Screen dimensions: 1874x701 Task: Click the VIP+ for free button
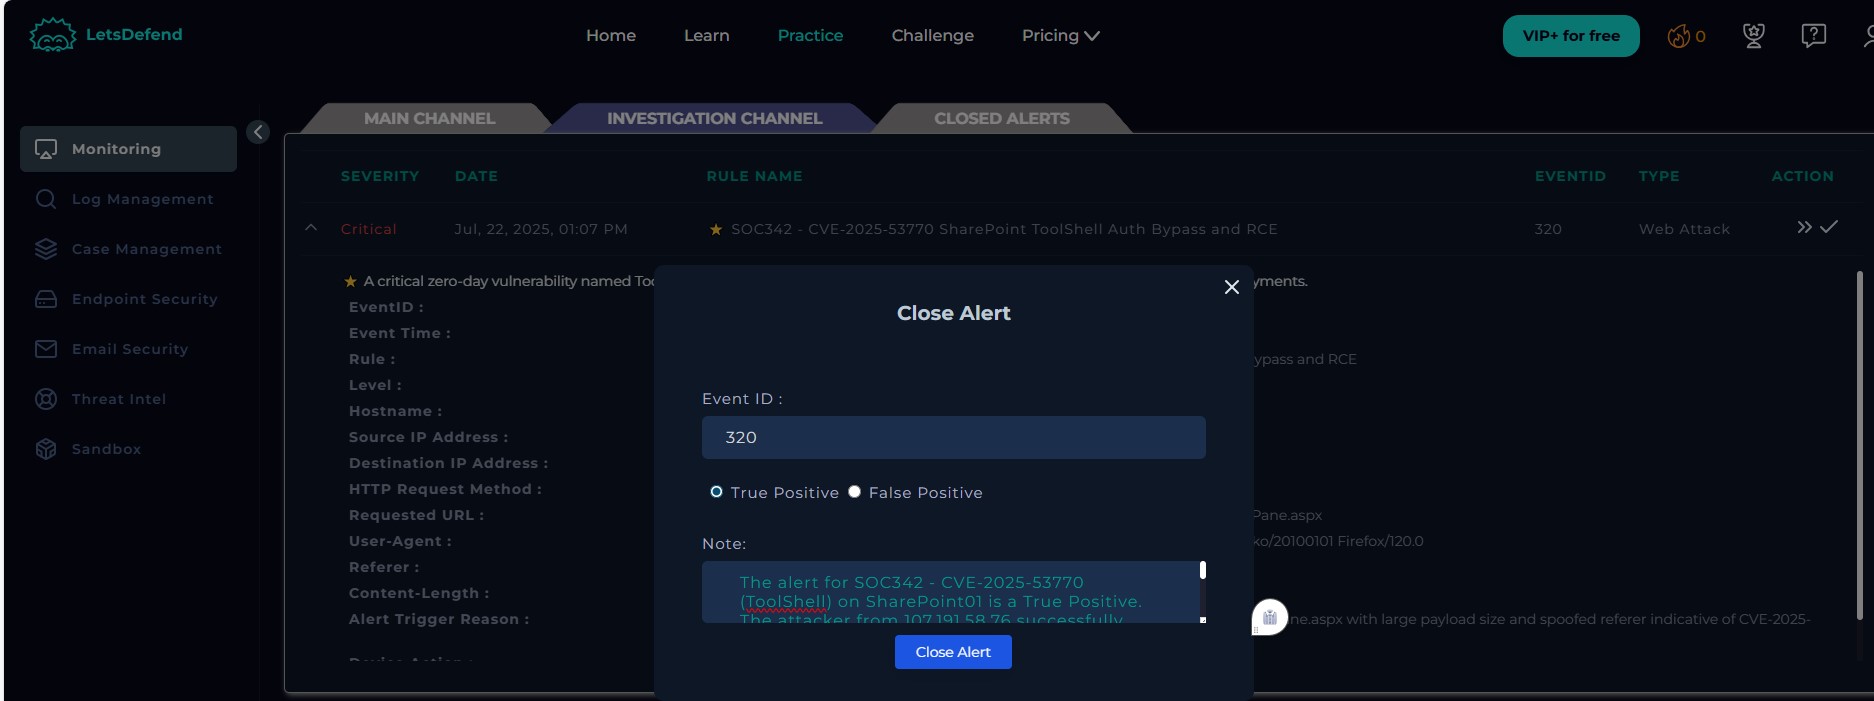[x=1571, y=36]
